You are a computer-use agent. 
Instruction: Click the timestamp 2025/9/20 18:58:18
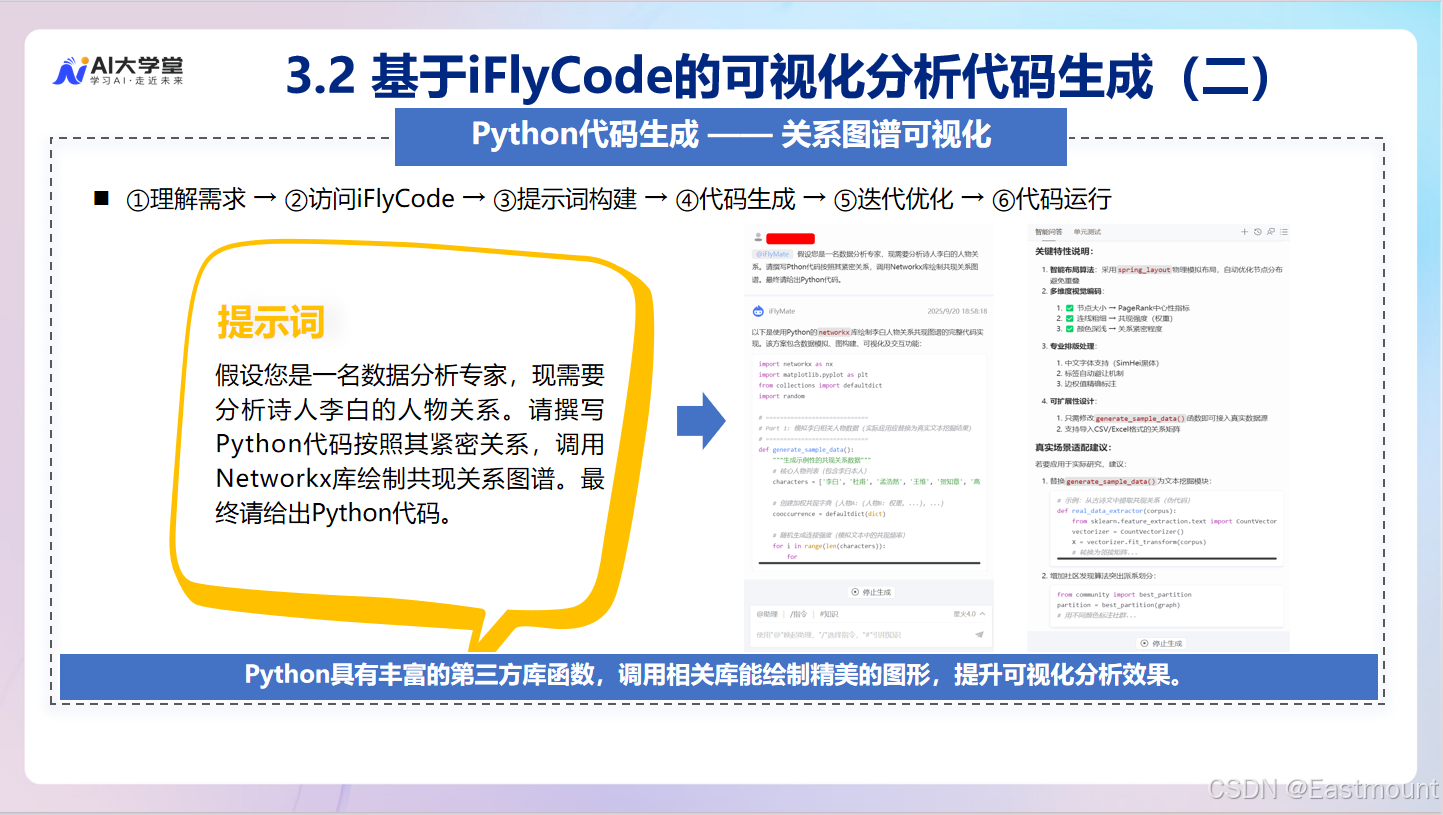click(x=957, y=312)
